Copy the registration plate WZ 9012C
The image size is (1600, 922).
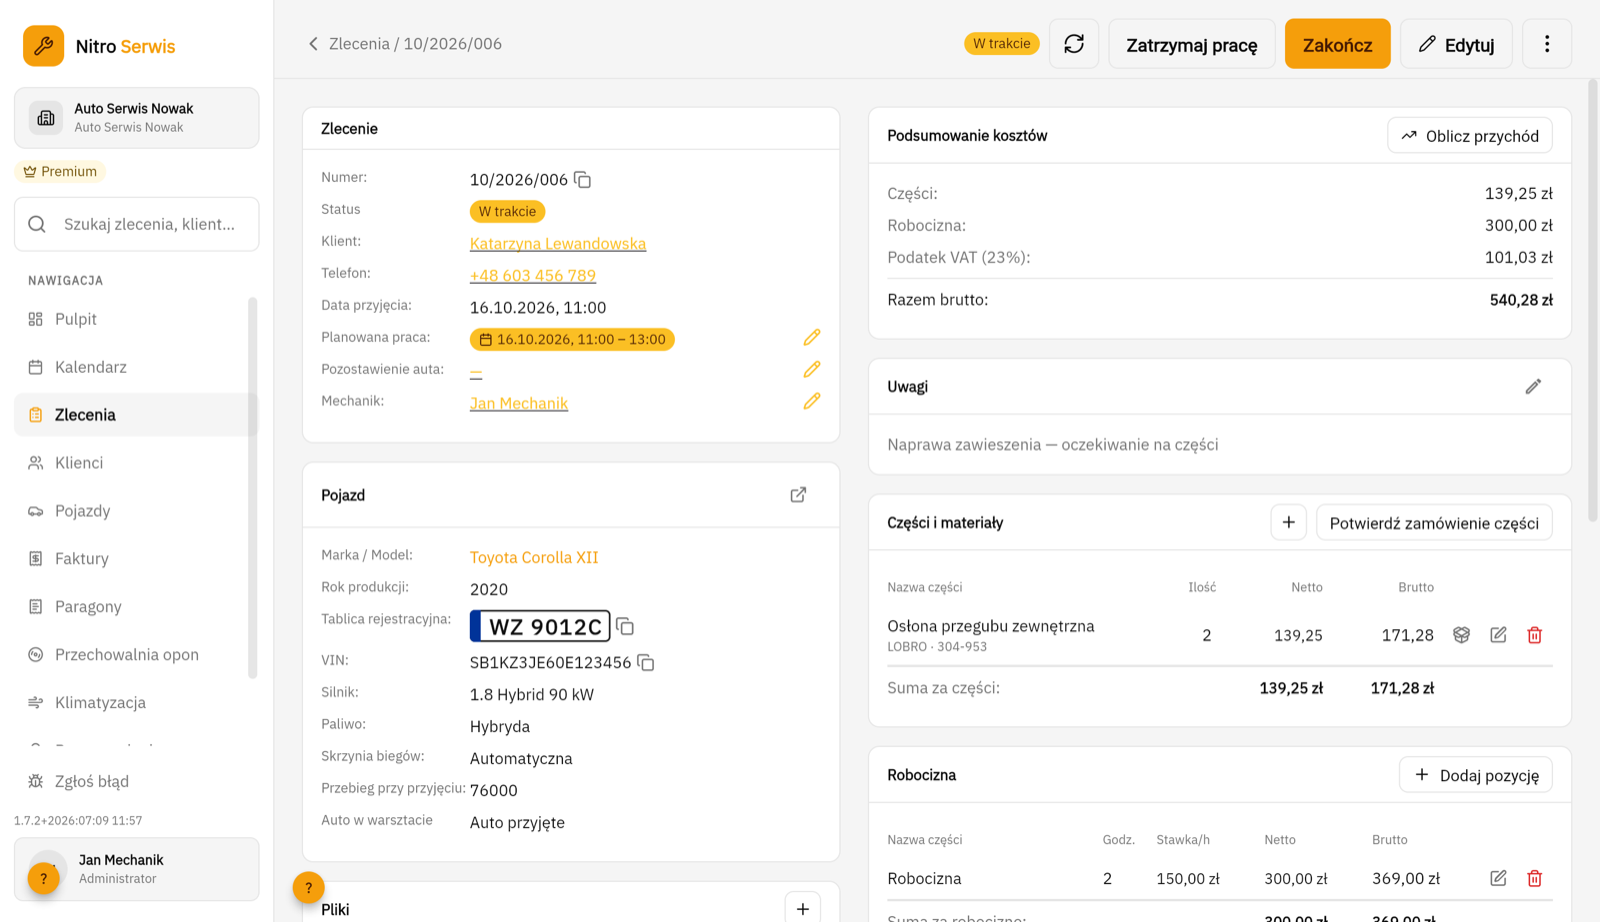(x=625, y=626)
